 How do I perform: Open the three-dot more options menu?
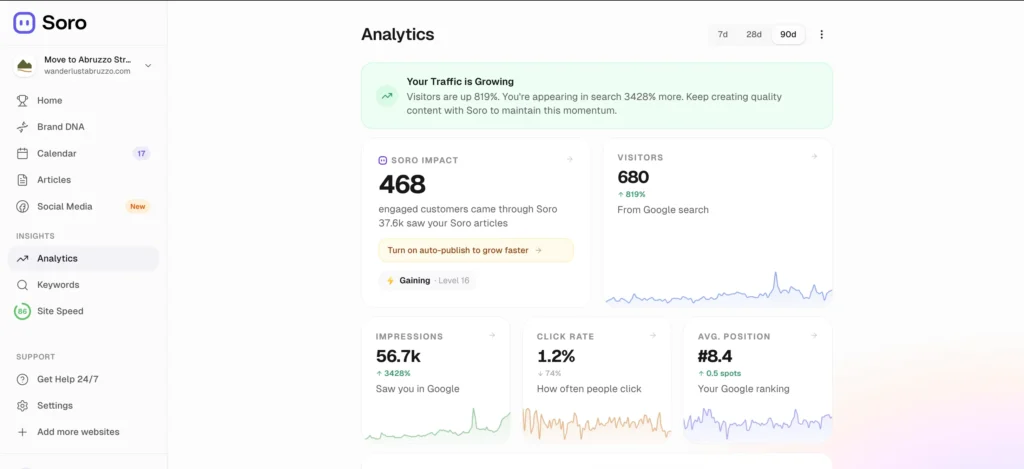click(x=822, y=35)
